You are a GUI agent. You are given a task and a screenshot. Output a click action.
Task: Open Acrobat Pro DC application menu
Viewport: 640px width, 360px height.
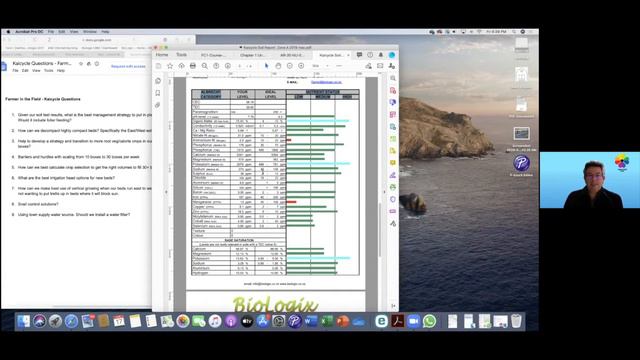[29, 31]
